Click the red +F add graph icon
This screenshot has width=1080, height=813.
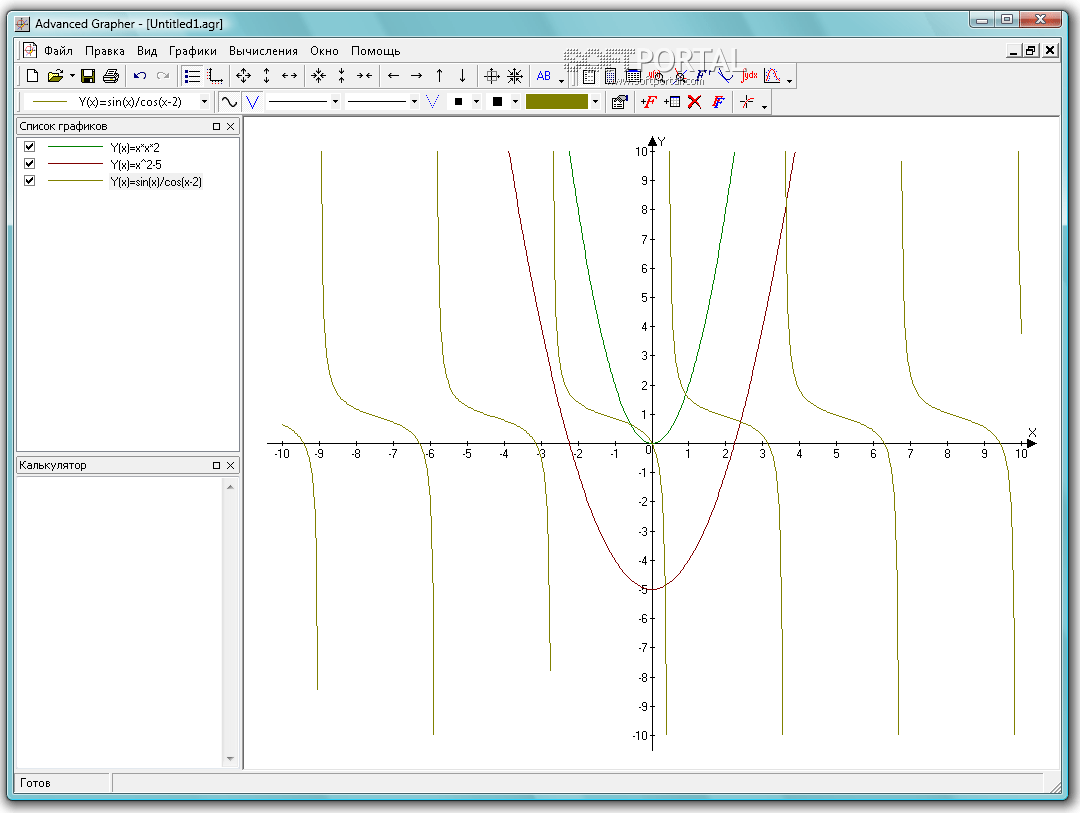coord(648,102)
